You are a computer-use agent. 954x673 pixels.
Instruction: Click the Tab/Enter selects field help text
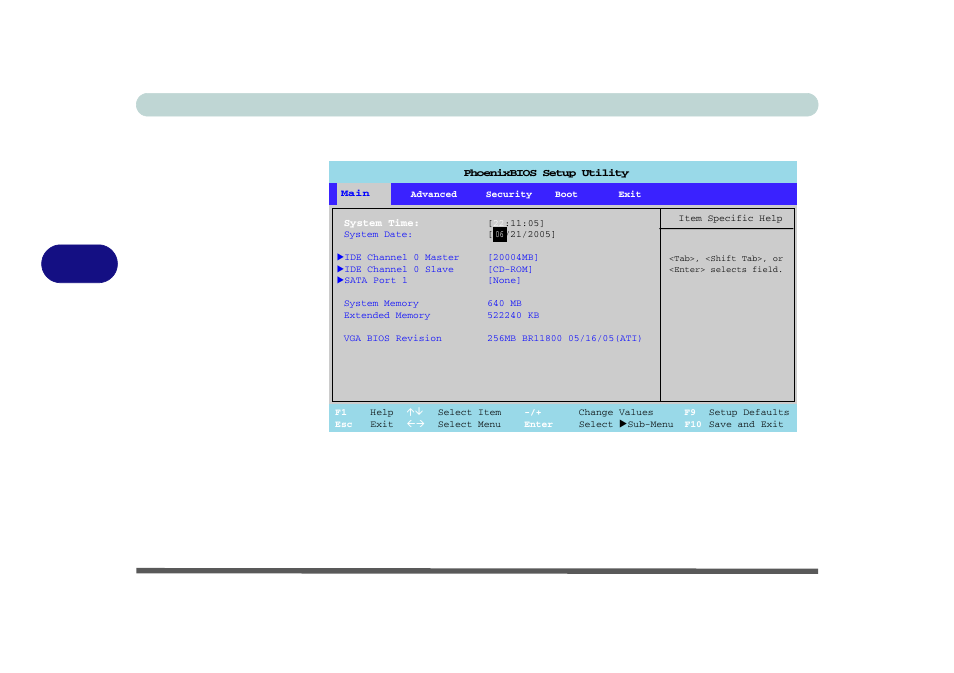pos(726,264)
